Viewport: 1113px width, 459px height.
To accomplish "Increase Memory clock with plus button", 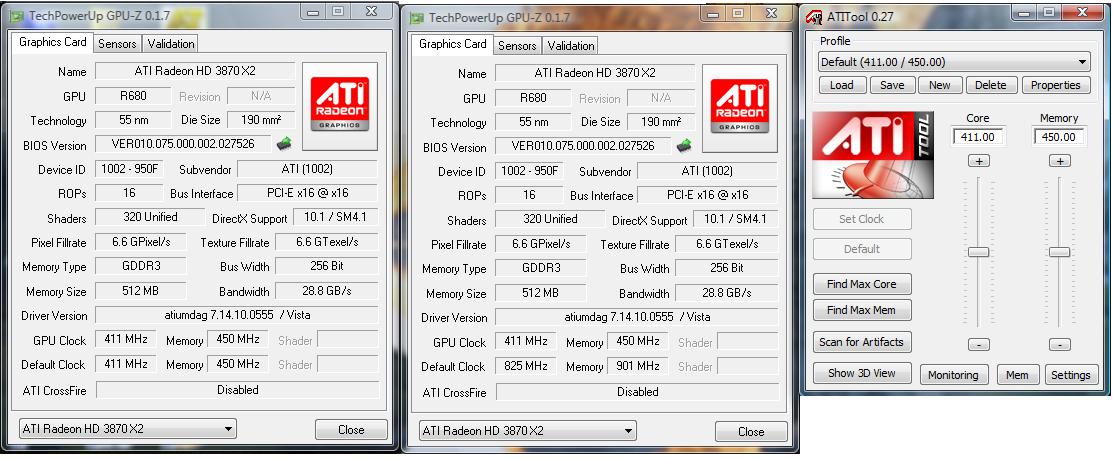I will (1060, 161).
